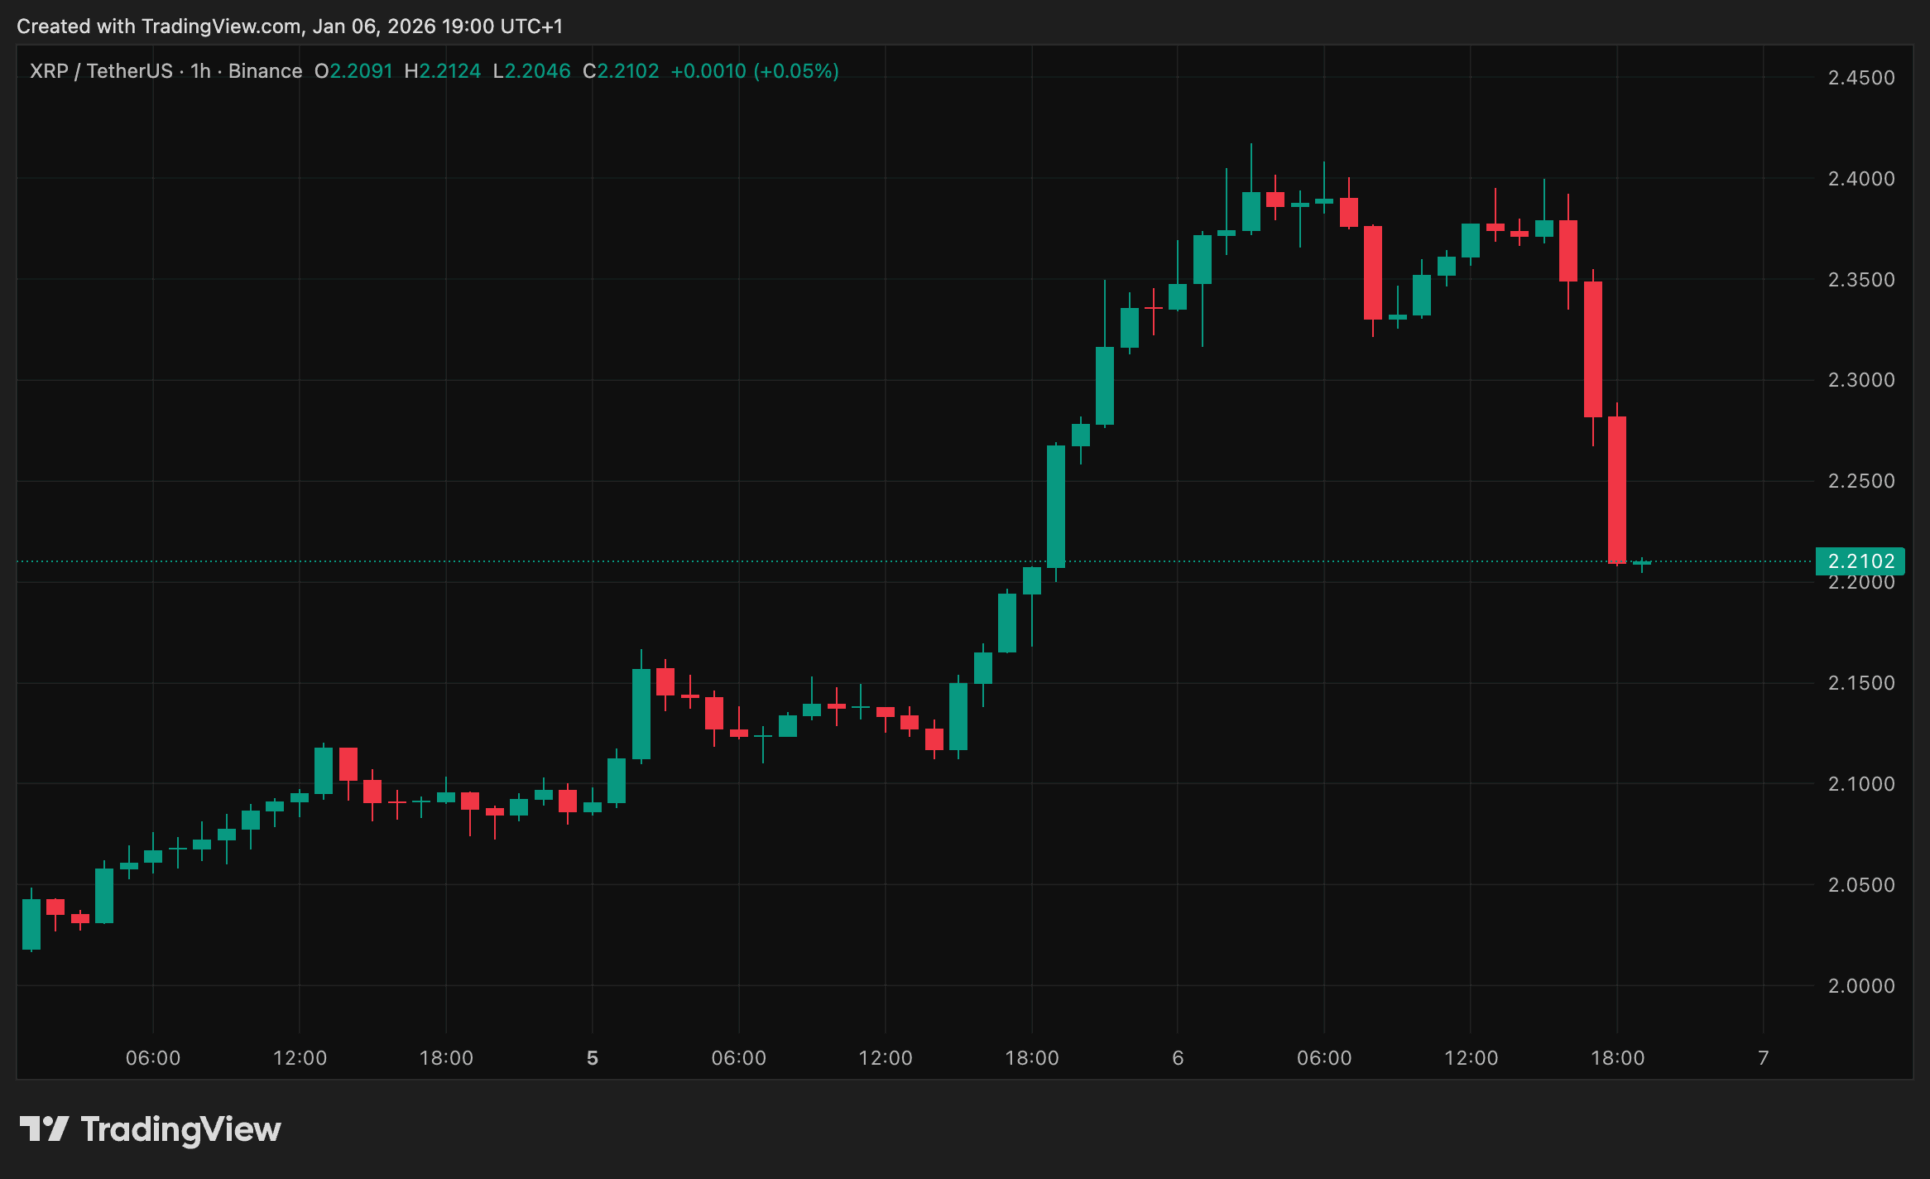This screenshot has height=1179, width=1930.
Task: Click the low value L2.2046
Action: (x=531, y=71)
